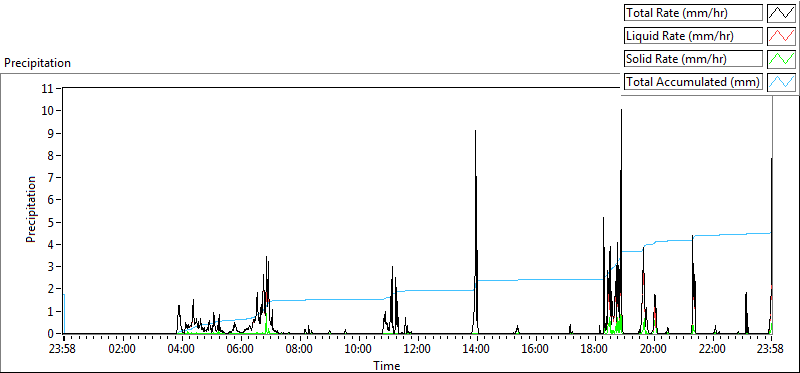Viewport: 800px width, 373px height.
Task: Click the Solid Rate green line icon
Action: click(x=781, y=58)
